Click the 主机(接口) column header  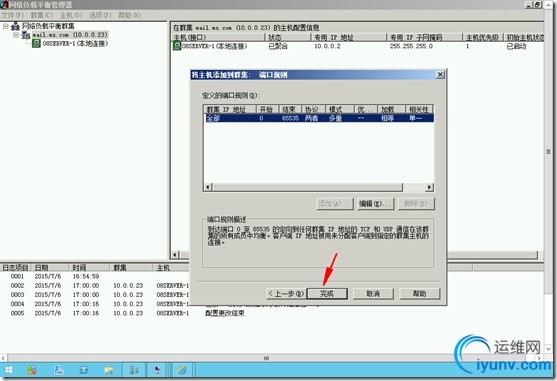[x=218, y=37]
